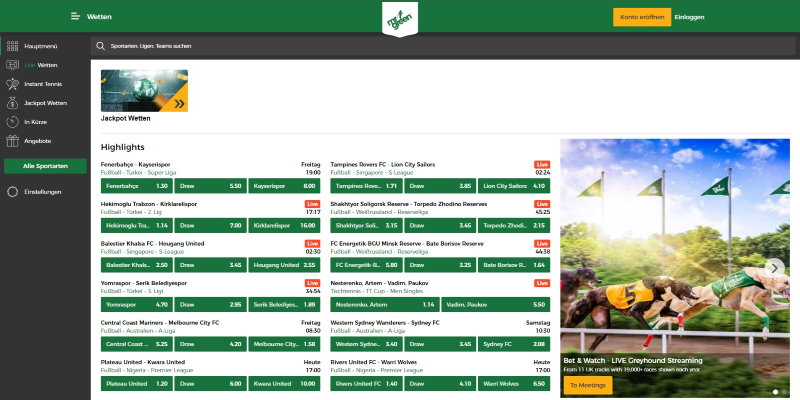
Task: Bet on Shakhtyor Soligorsk at 3.15
Action: (366, 226)
